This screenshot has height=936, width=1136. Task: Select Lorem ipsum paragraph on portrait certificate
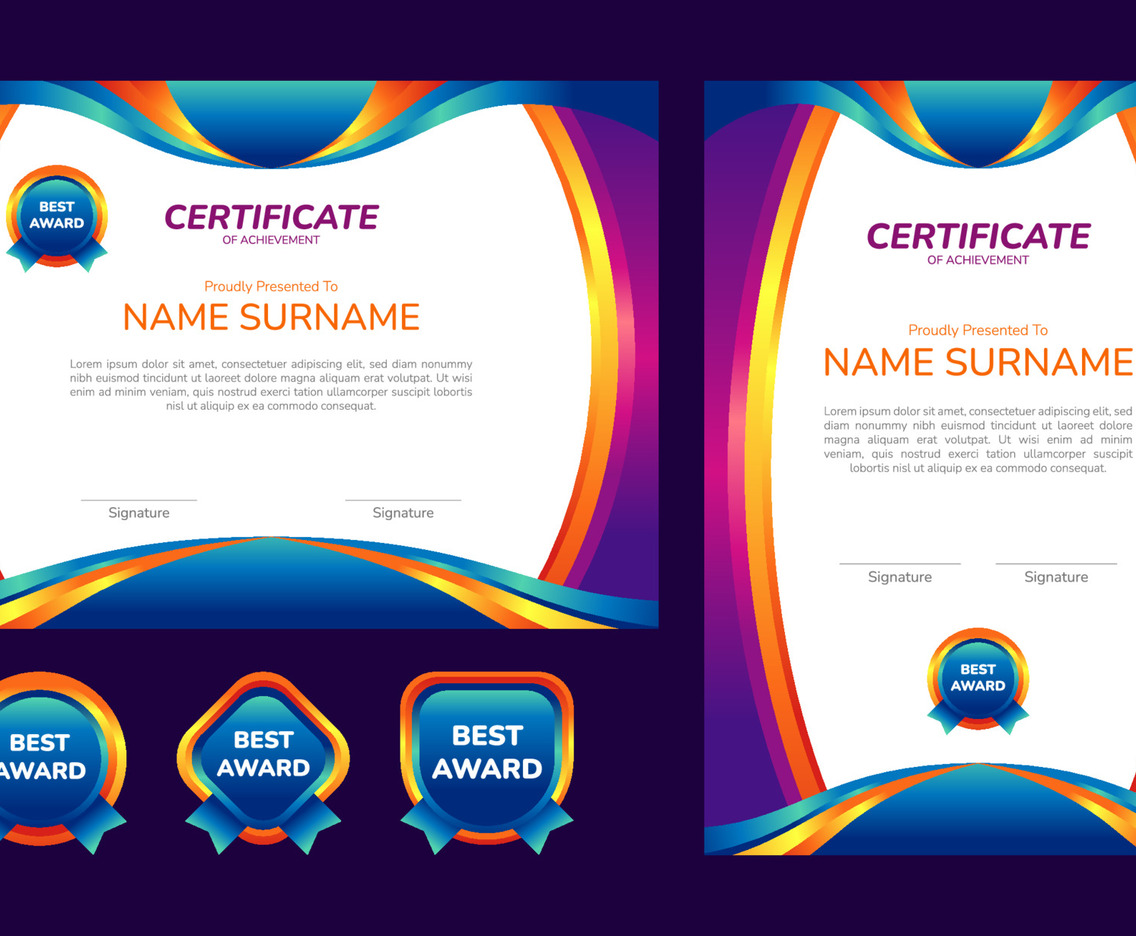click(978, 440)
